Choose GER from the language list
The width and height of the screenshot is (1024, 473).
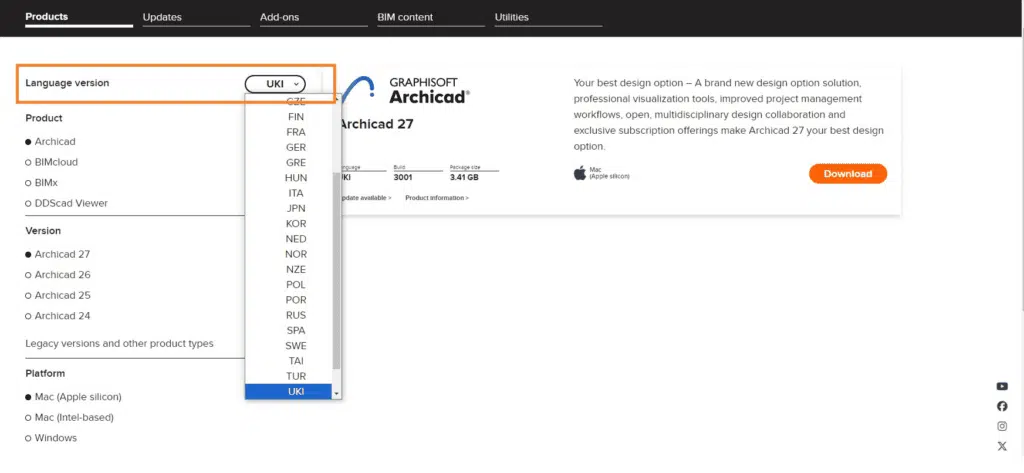(x=296, y=148)
